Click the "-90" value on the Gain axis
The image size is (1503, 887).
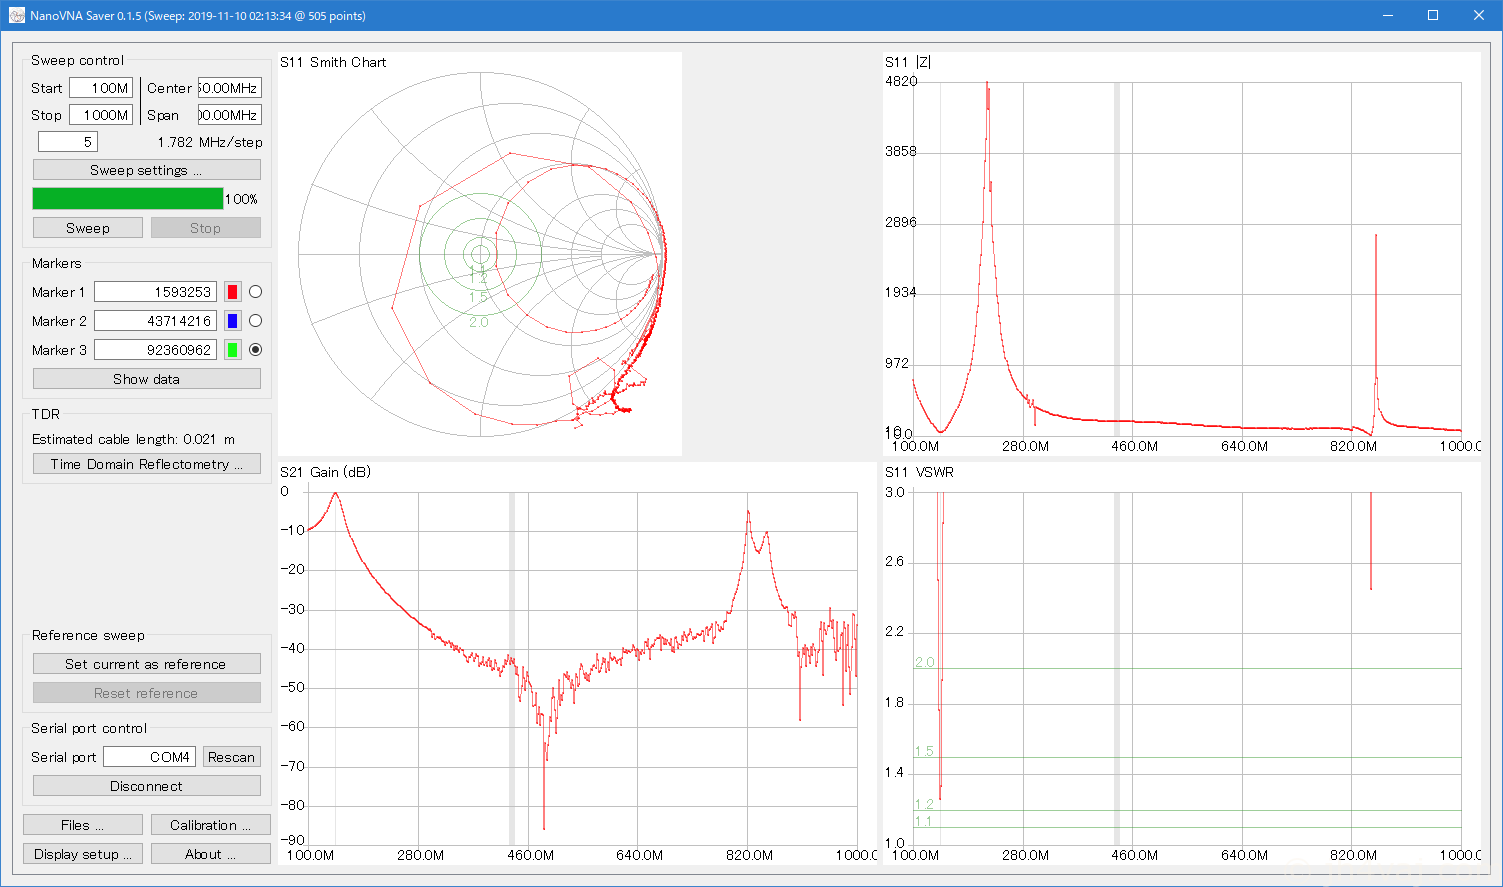294,840
